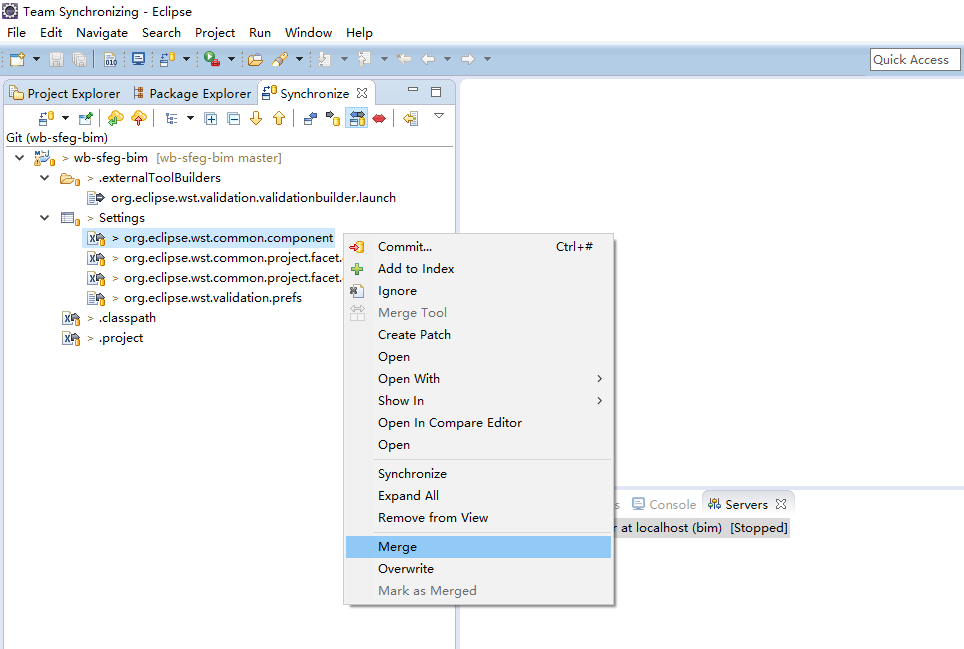964x649 pixels.
Task: Click the flashlight Search icon
Action: (x=280, y=59)
